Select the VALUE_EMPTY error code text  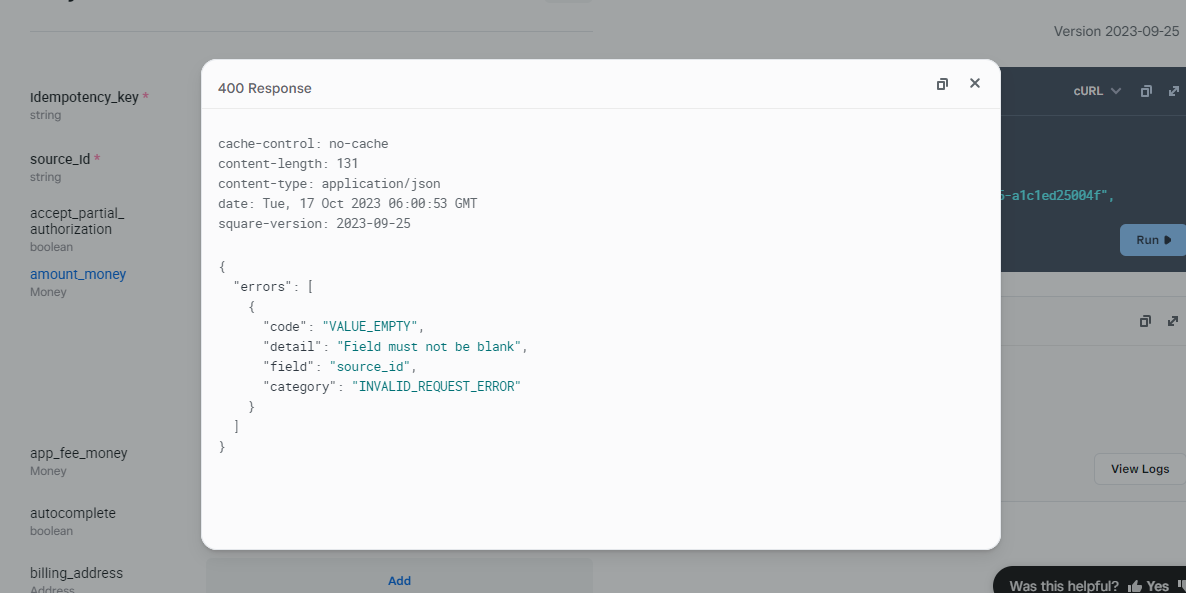(369, 326)
